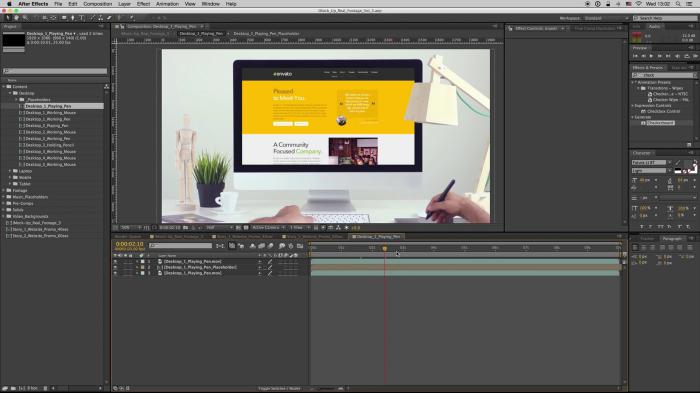Select the Zoom magnifier tool
This screenshot has width=700, height=393.
coord(25,18)
